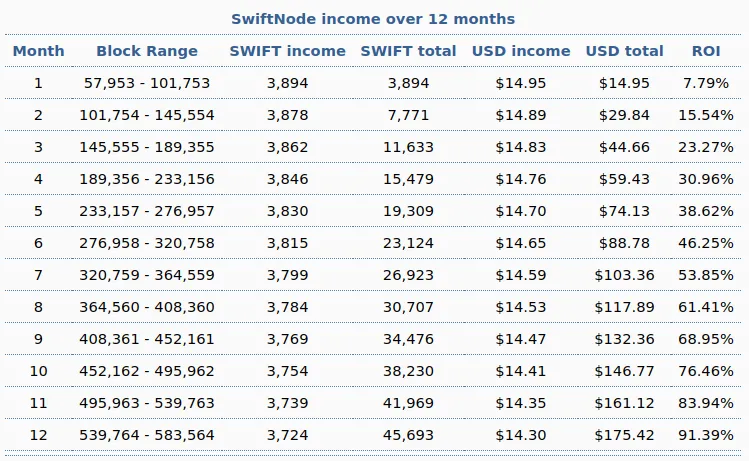This screenshot has width=749, height=461.
Task: Click ROI value '30.96%'
Action: [706, 179]
